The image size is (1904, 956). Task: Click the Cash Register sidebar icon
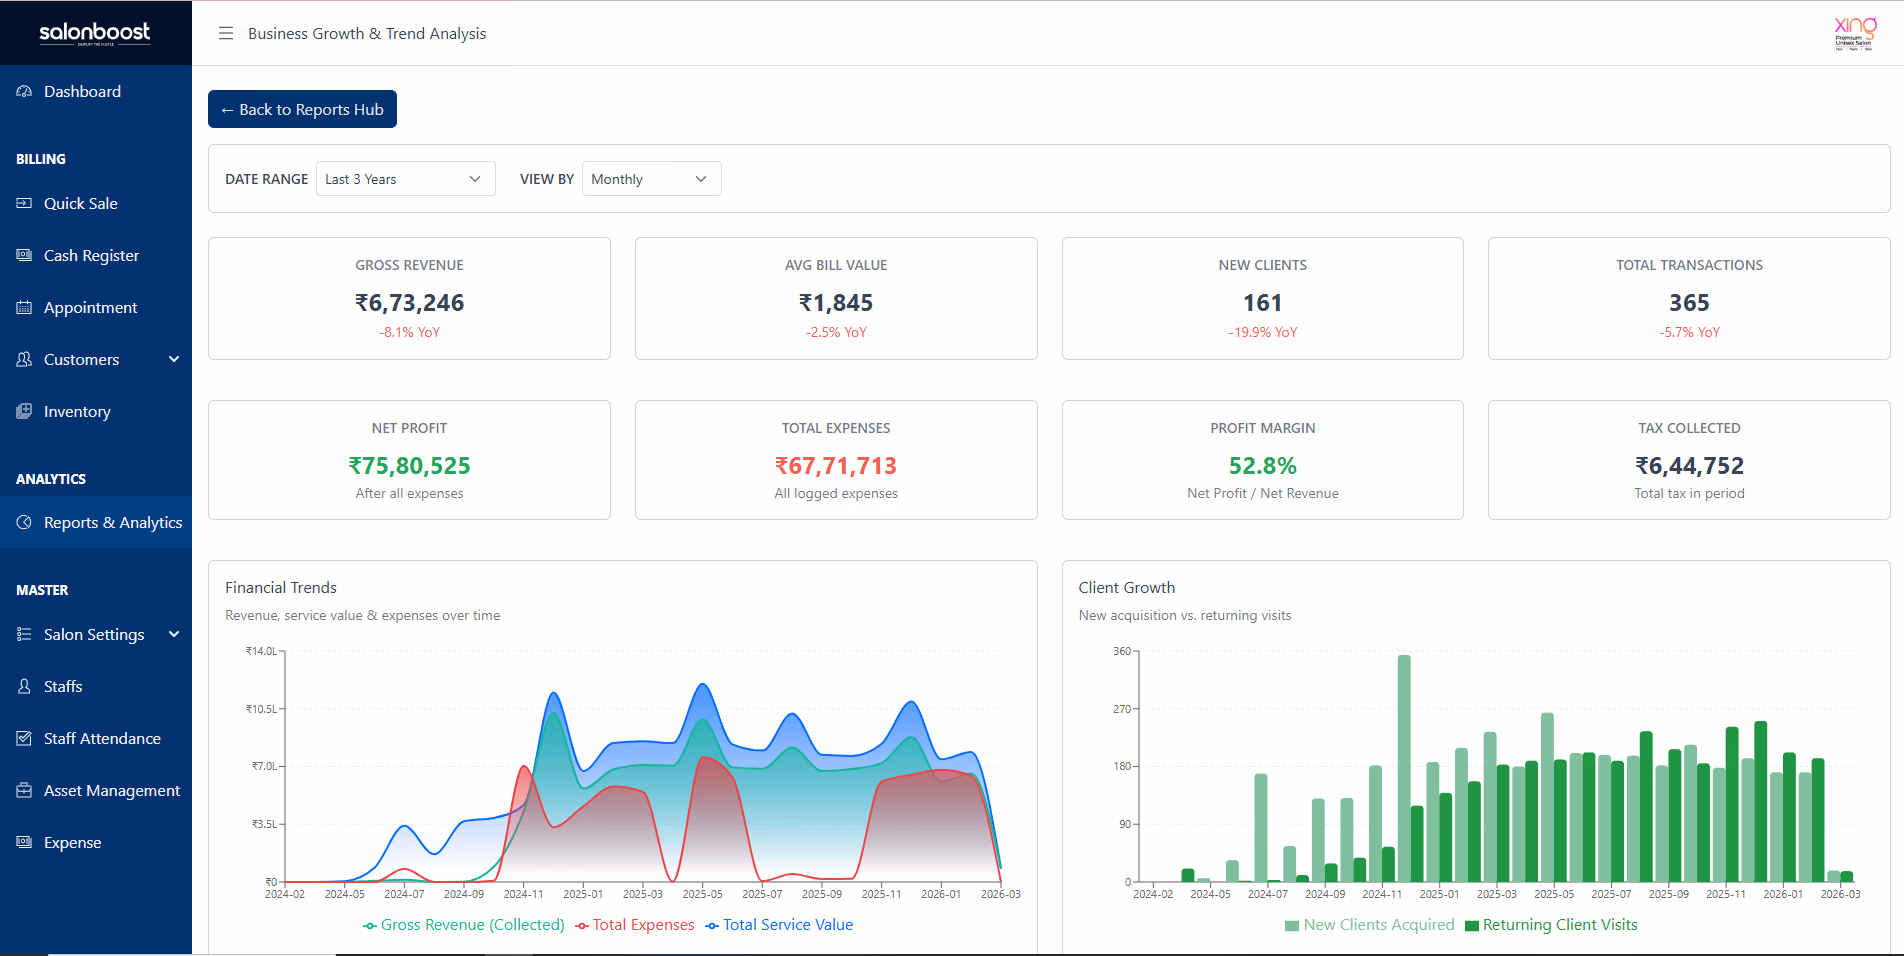(24, 255)
